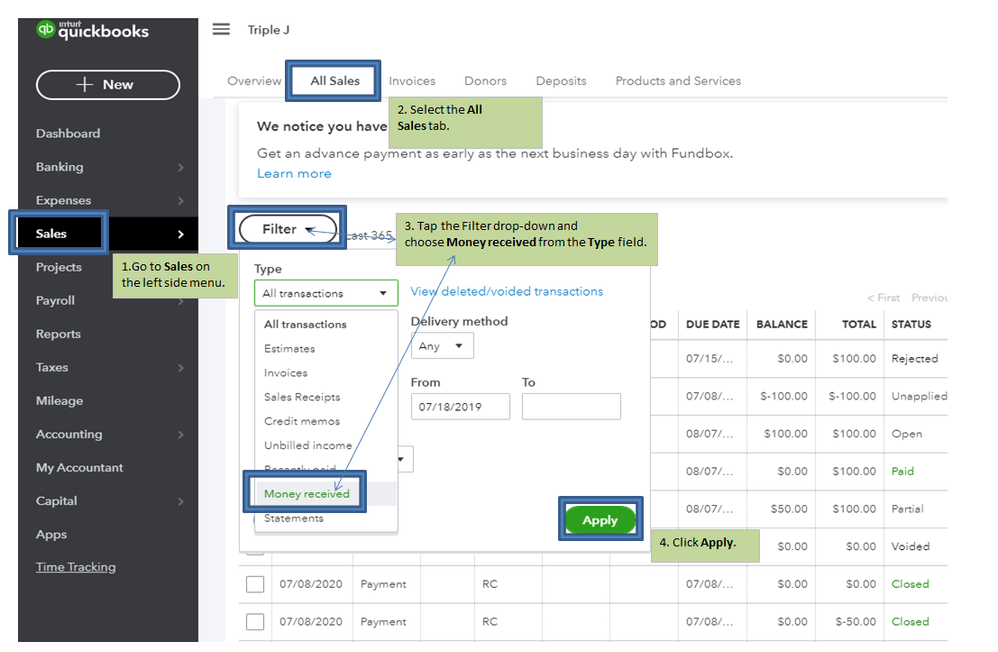The image size is (998, 652).
Task: Open Capital in the sidebar
Action: click(56, 501)
